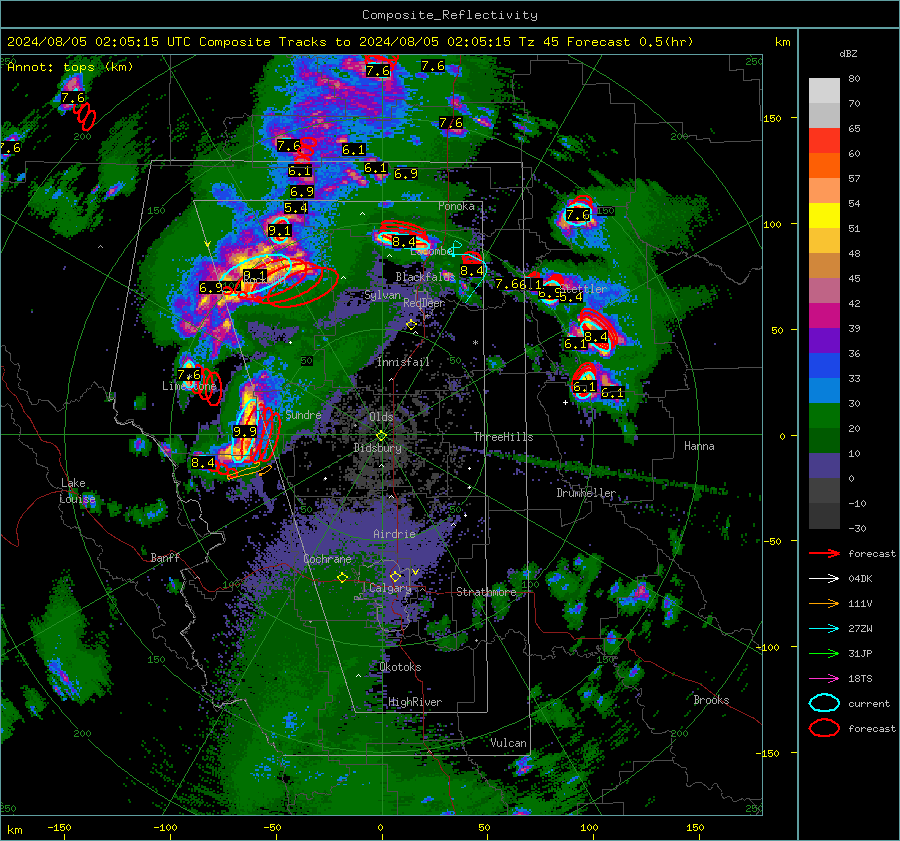Click the red forecast arrow legend icon
Image resolution: width=900 pixels, height=841 pixels.
[x=824, y=553]
